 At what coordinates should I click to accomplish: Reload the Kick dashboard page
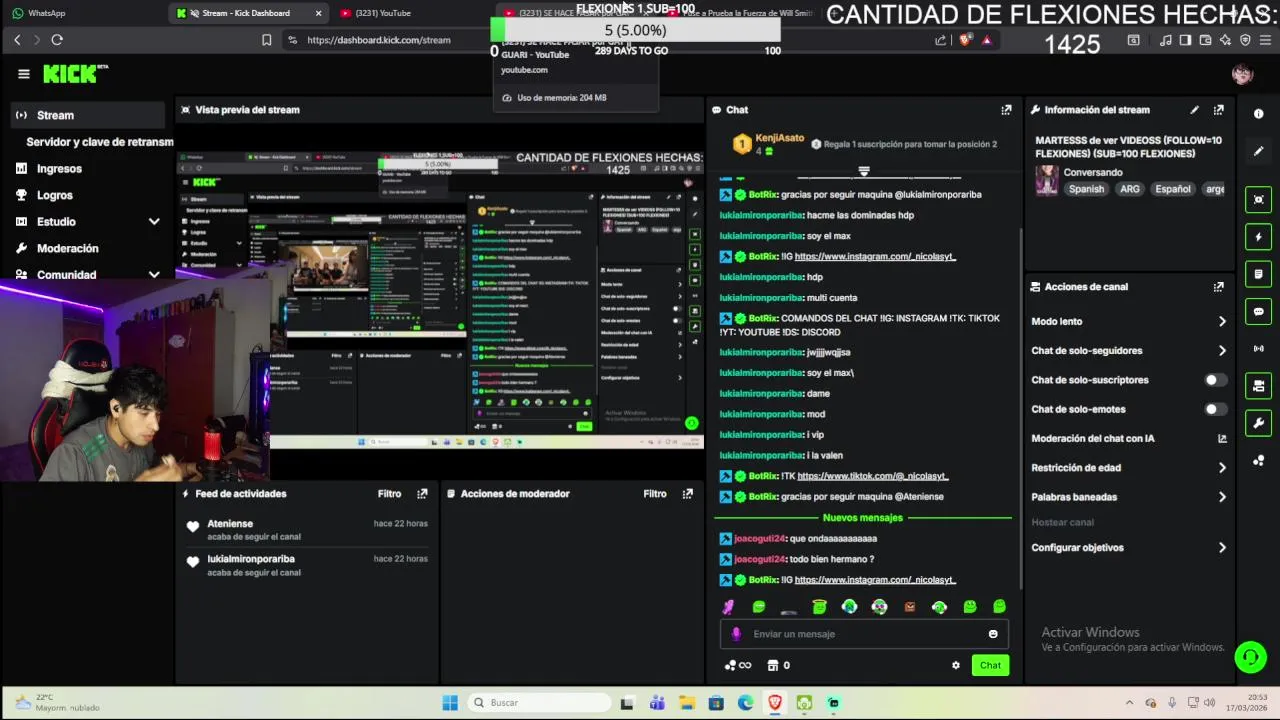(57, 40)
